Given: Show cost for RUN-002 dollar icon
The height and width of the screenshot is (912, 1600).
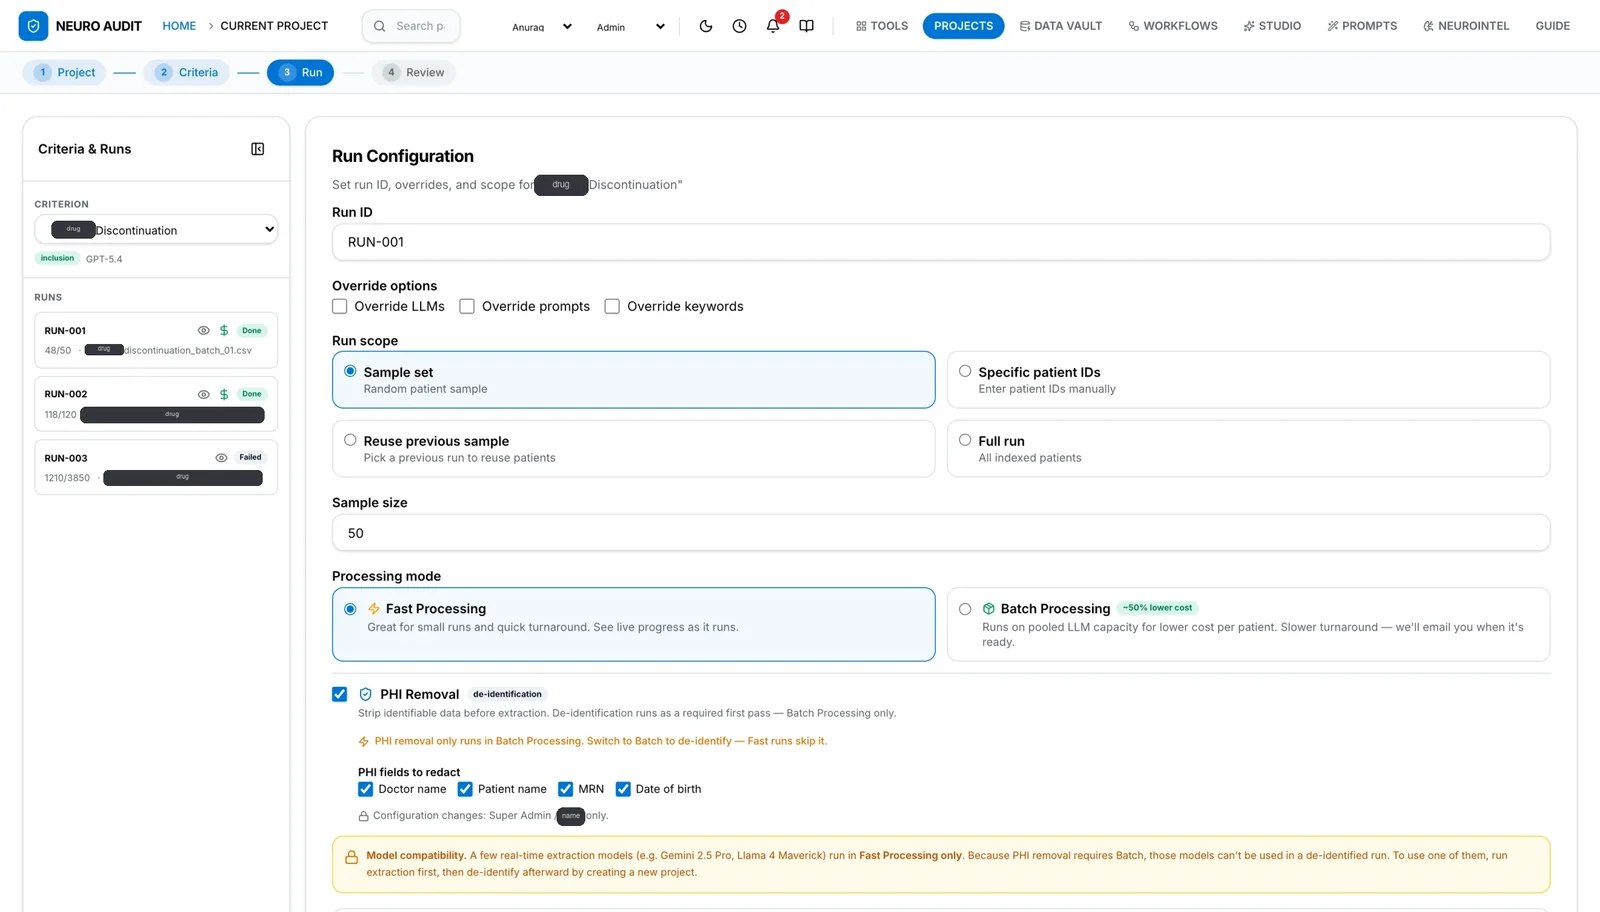Looking at the screenshot, I should click(x=224, y=394).
